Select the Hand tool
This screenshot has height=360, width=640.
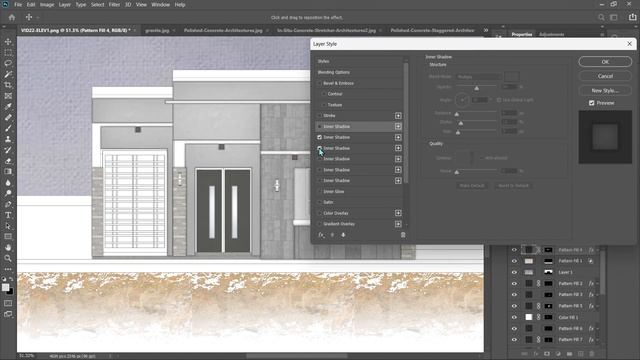click(8, 247)
